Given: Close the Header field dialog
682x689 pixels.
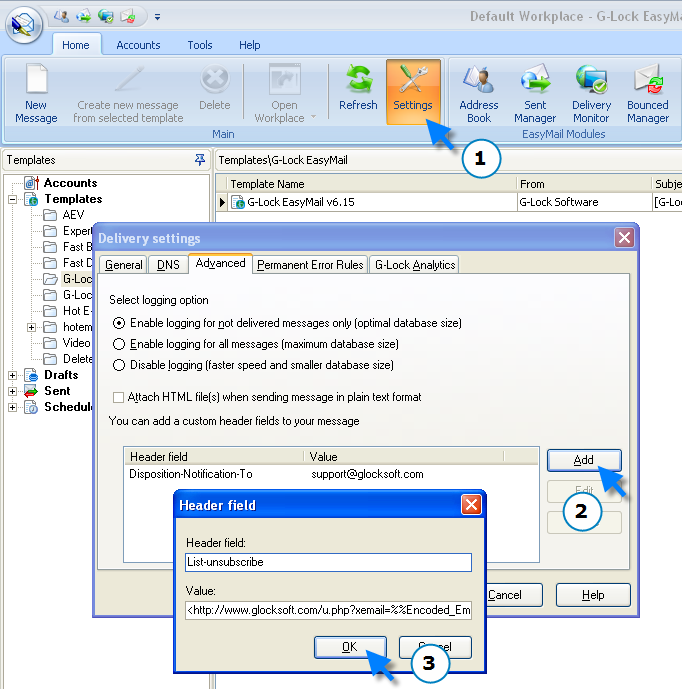Looking at the screenshot, I should point(472,505).
